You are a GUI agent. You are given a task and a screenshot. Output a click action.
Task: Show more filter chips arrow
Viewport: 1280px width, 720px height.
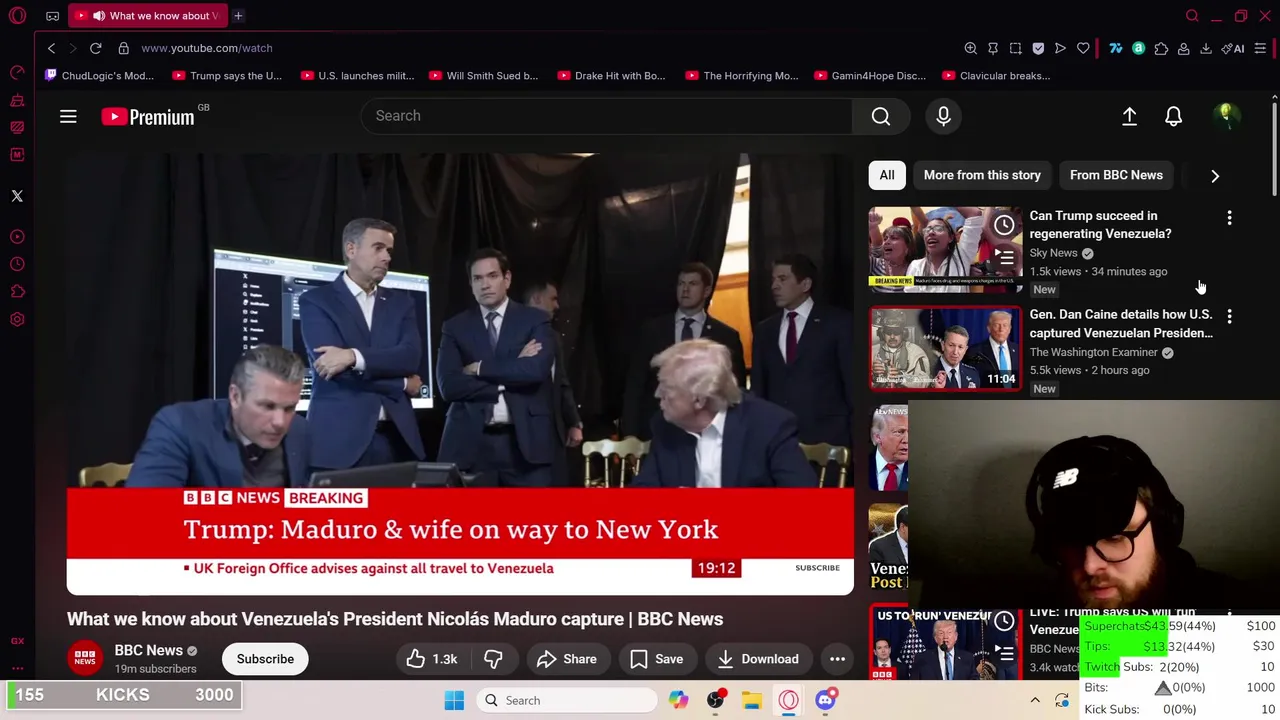tap(1215, 176)
